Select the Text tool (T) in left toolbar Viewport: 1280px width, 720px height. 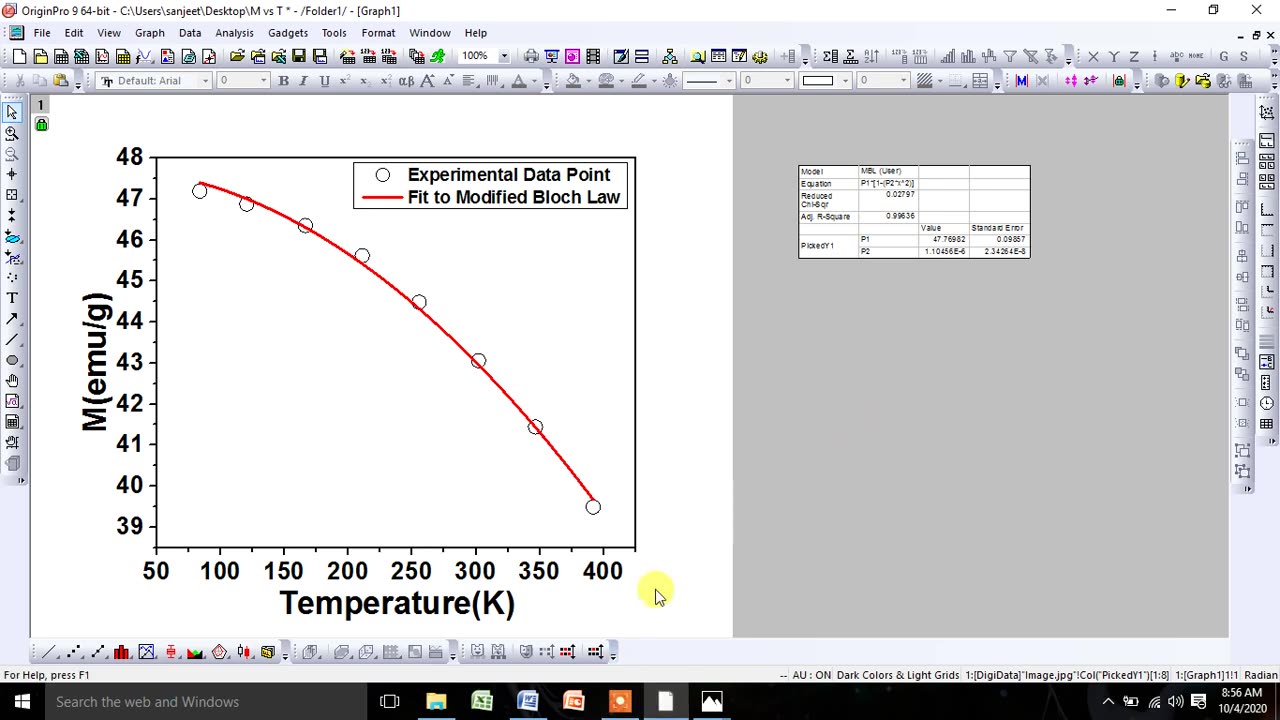12,298
